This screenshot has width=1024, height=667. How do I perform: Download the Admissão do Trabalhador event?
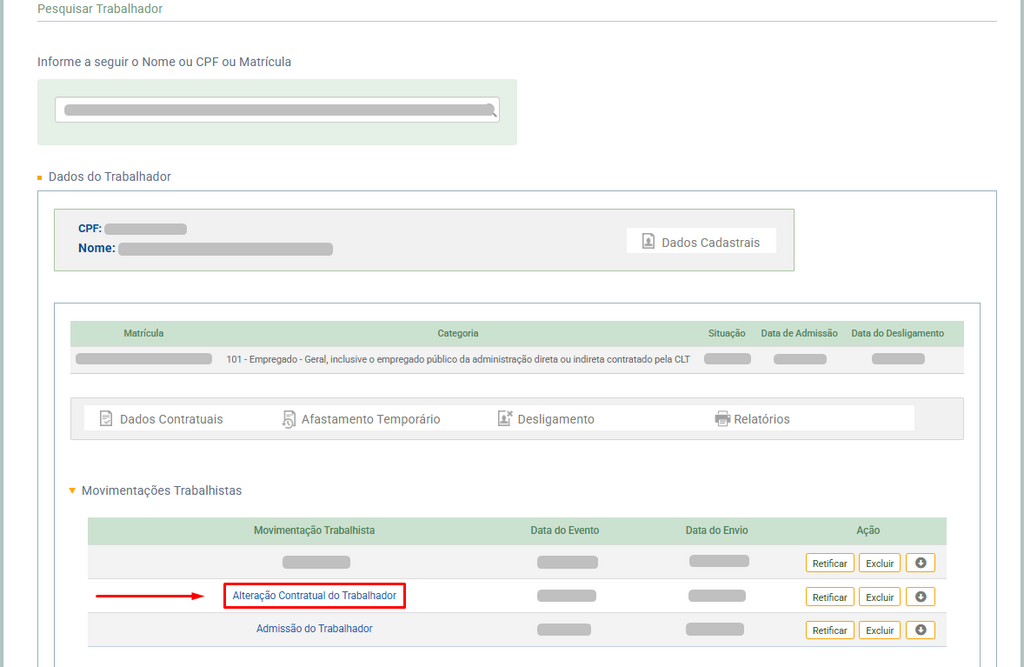click(x=921, y=630)
